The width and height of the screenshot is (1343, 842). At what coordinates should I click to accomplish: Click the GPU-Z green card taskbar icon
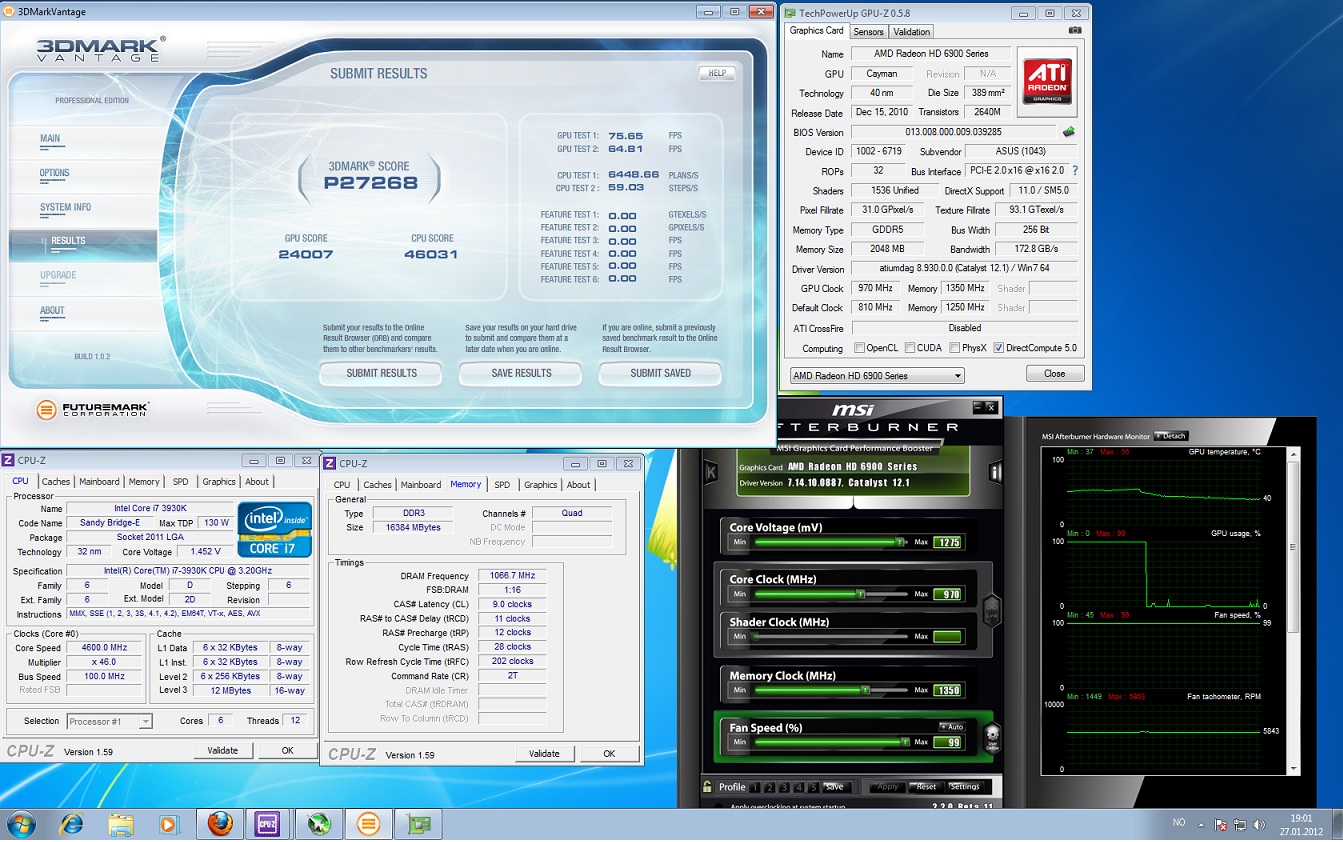tap(418, 825)
